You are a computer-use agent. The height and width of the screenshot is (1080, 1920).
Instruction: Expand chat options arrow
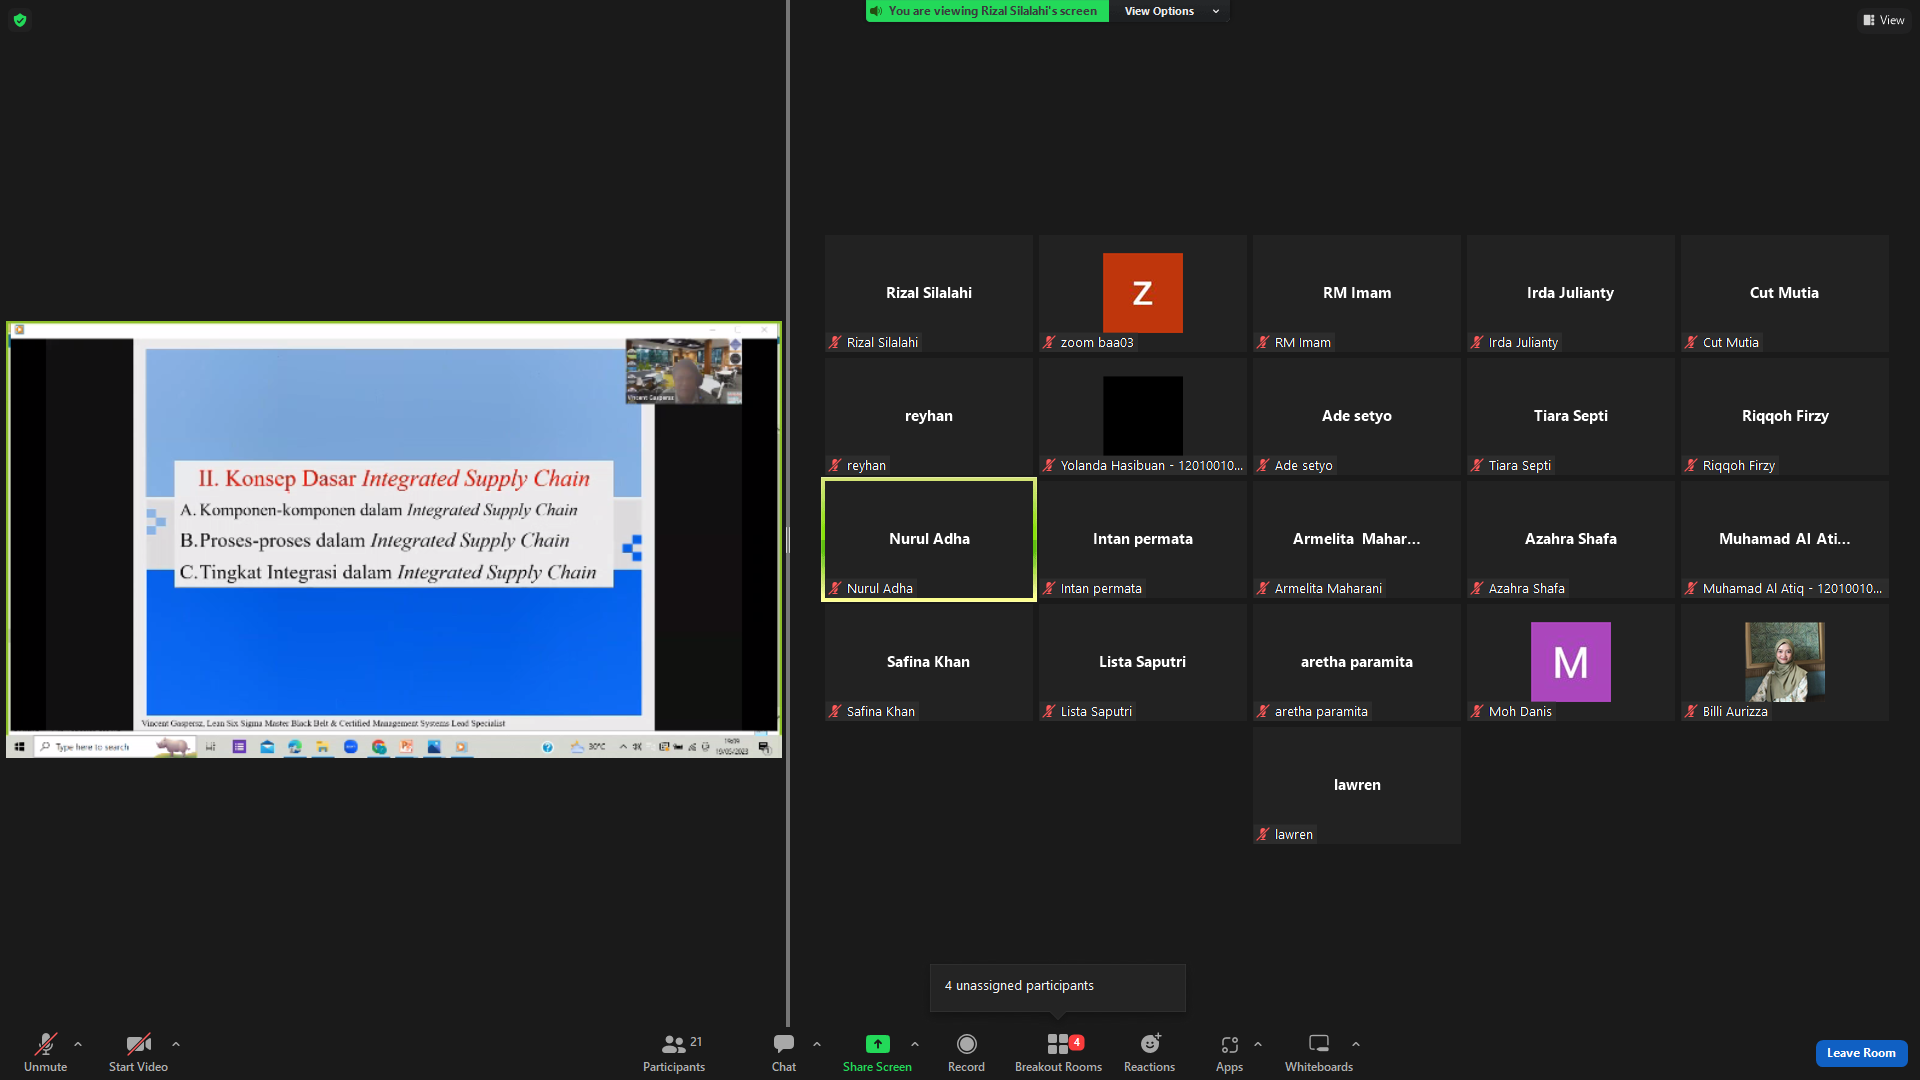point(817,1044)
